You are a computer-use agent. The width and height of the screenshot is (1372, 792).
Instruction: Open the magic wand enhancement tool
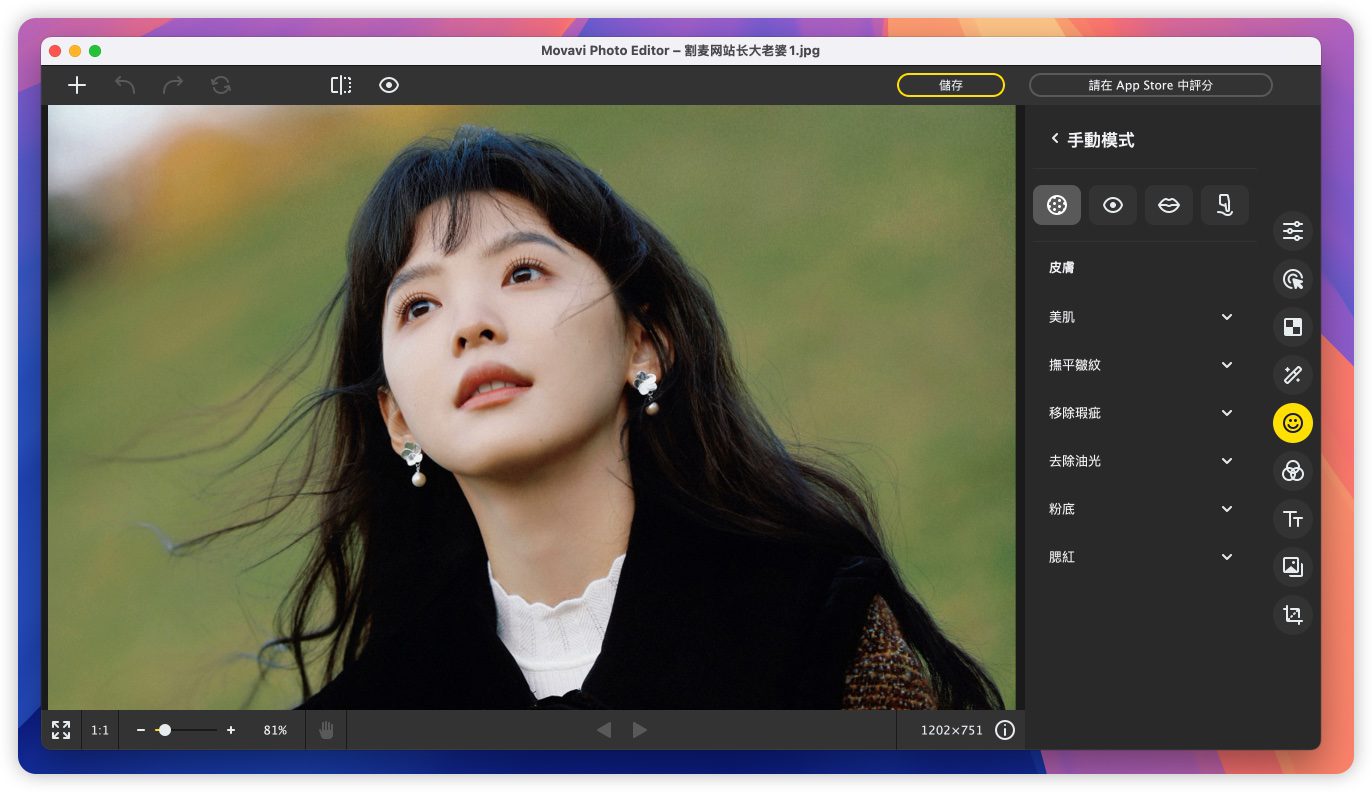click(1293, 375)
